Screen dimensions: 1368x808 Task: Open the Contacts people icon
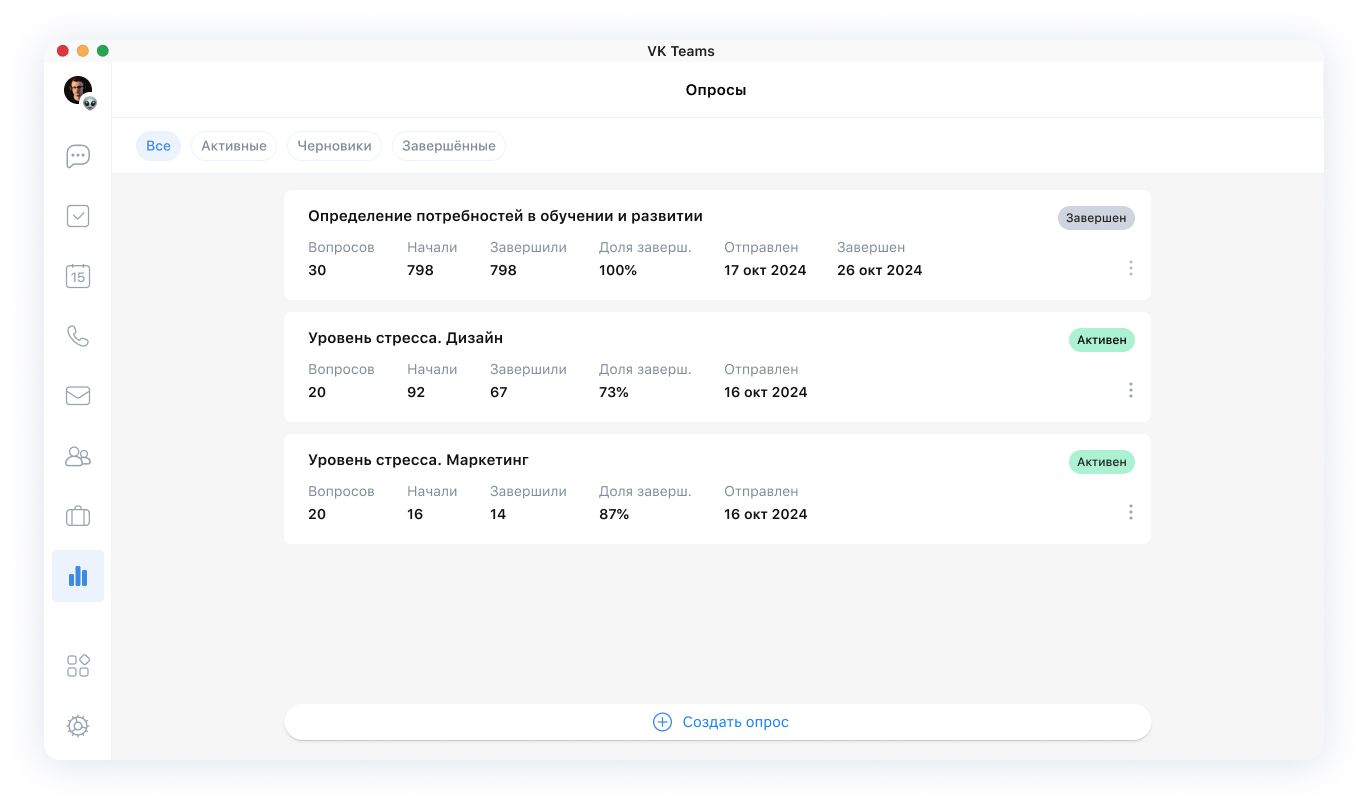click(x=78, y=456)
